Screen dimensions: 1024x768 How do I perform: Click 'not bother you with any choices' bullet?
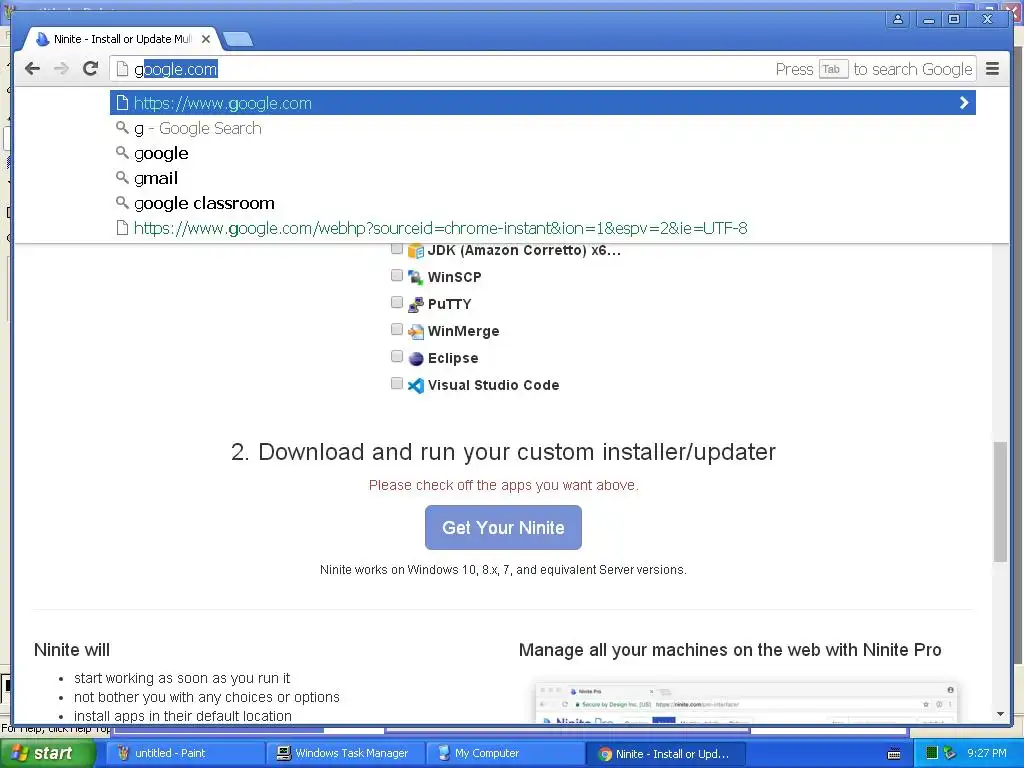pyautogui.click(x=206, y=697)
